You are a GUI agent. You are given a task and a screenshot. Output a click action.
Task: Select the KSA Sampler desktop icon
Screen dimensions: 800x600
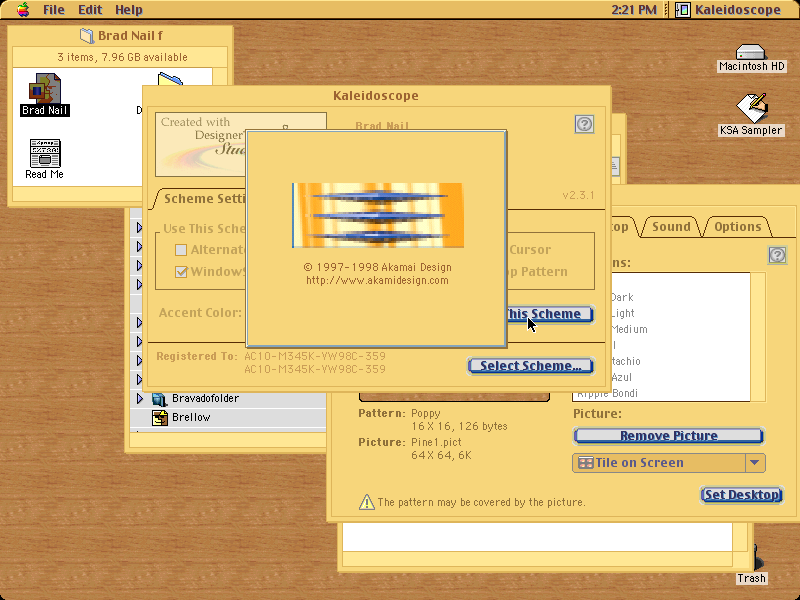coord(752,108)
